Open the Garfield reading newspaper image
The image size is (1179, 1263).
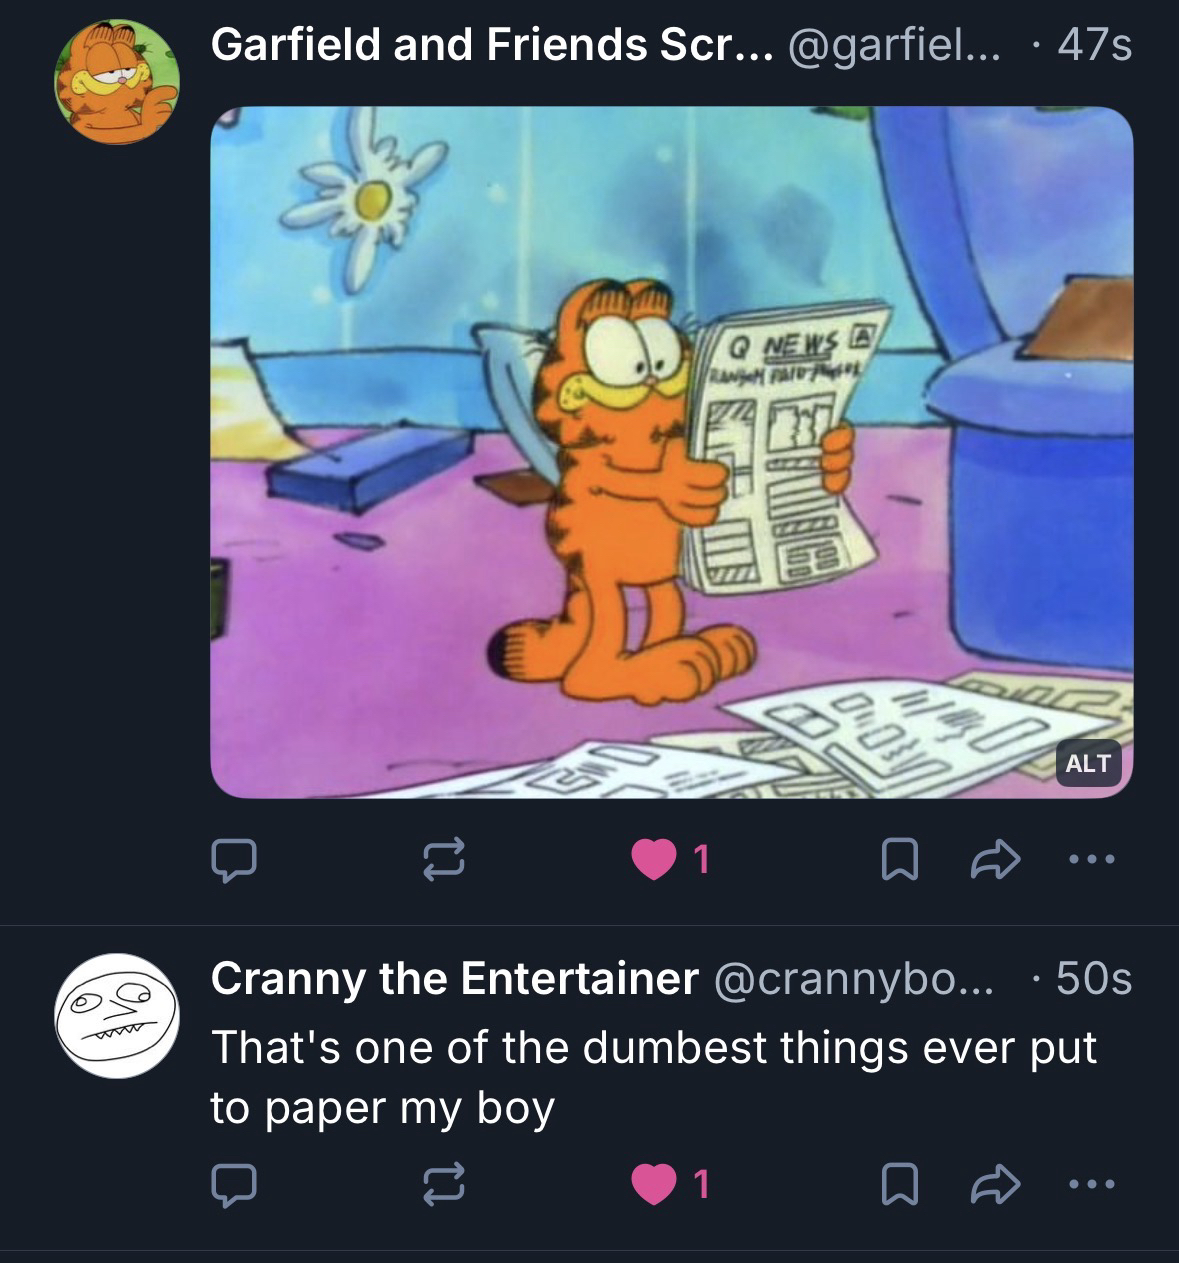tap(670, 450)
